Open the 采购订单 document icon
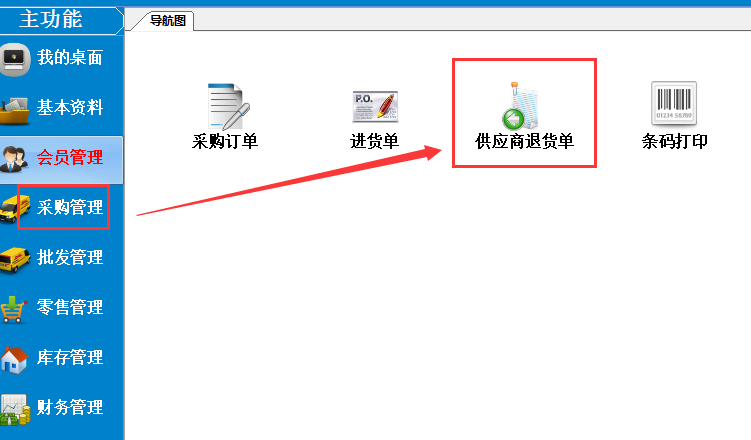 click(228, 106)
